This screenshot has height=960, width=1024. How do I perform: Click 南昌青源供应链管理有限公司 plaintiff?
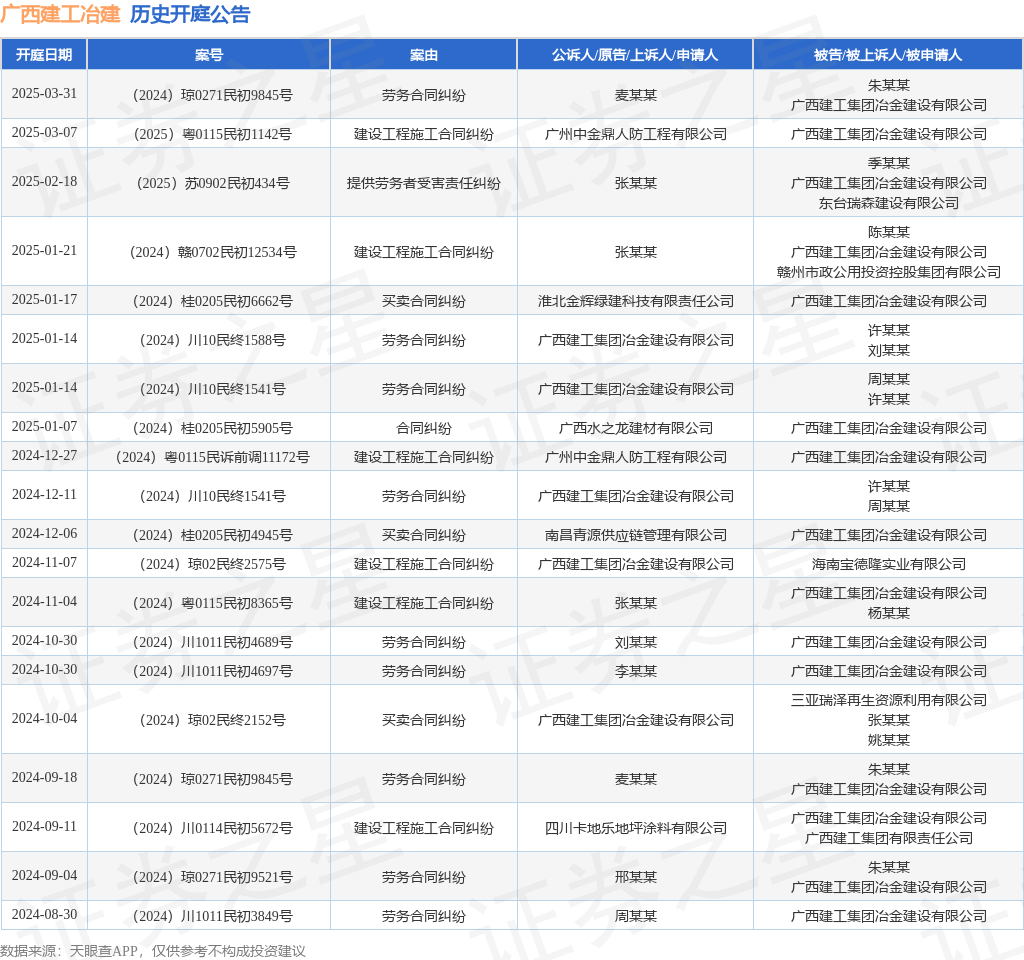pos(635,536)
